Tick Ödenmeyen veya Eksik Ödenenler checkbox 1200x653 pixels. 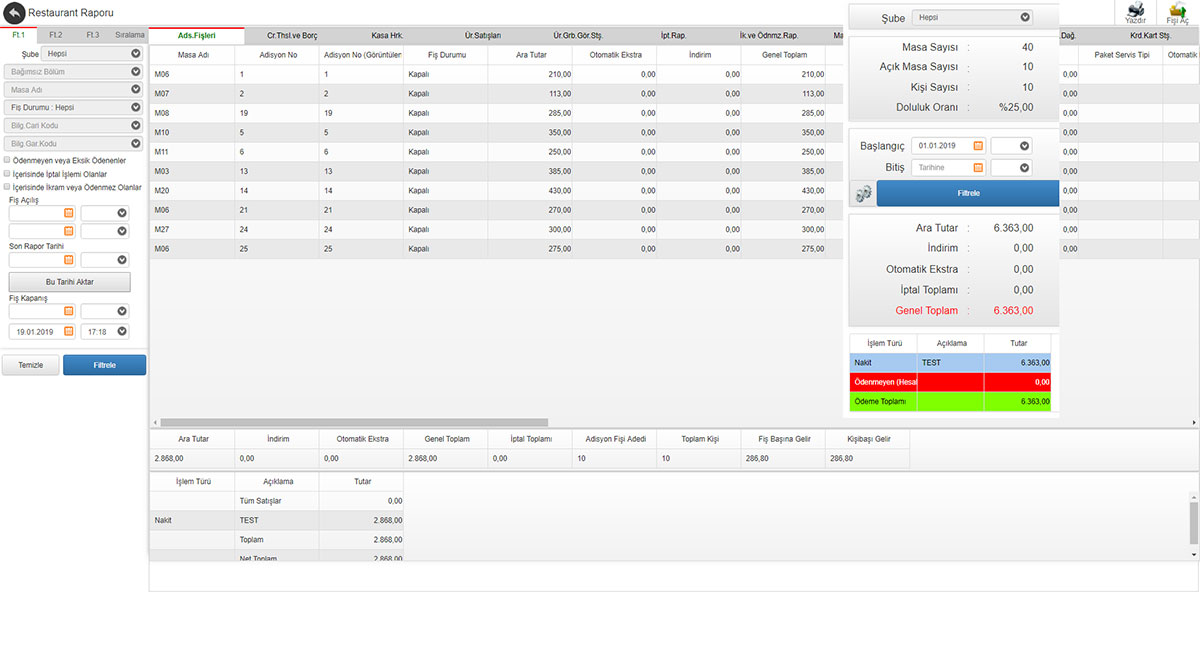[7, 159]
